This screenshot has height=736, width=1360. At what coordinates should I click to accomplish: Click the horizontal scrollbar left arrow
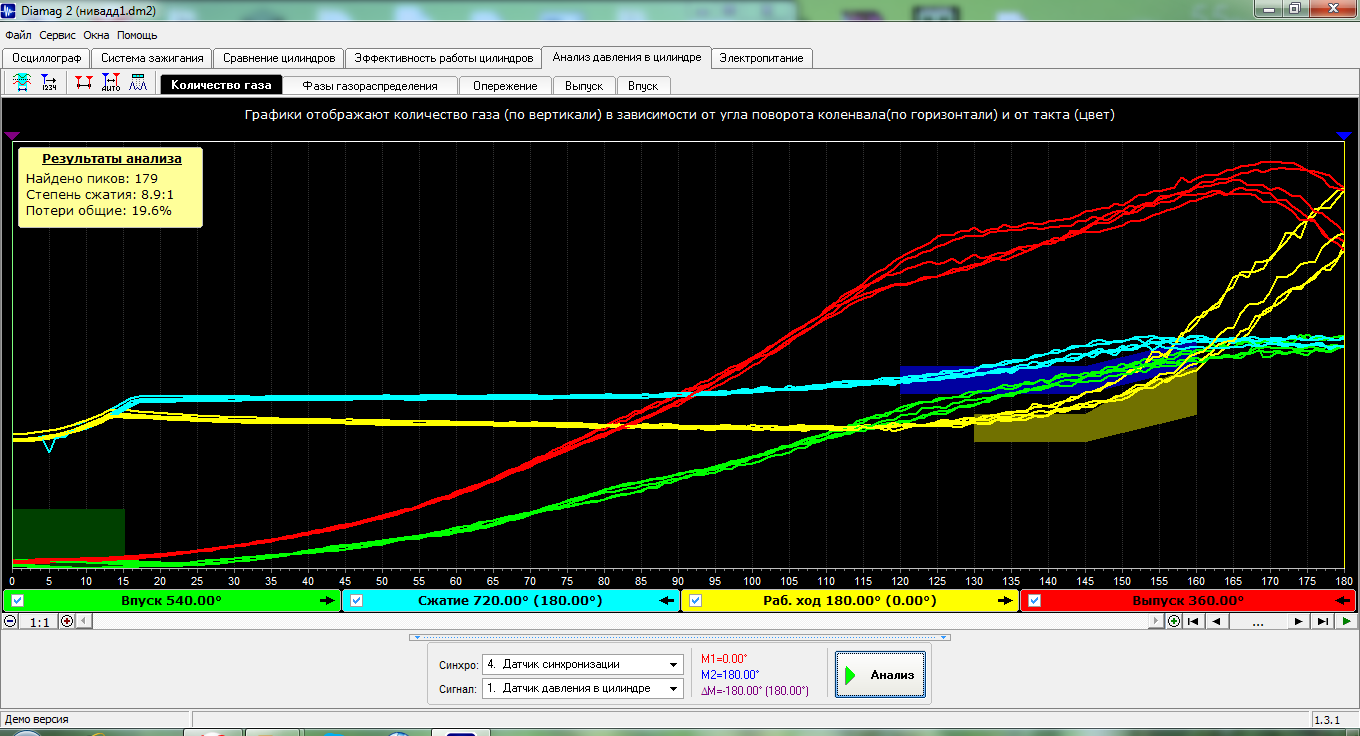pos(83,621)
